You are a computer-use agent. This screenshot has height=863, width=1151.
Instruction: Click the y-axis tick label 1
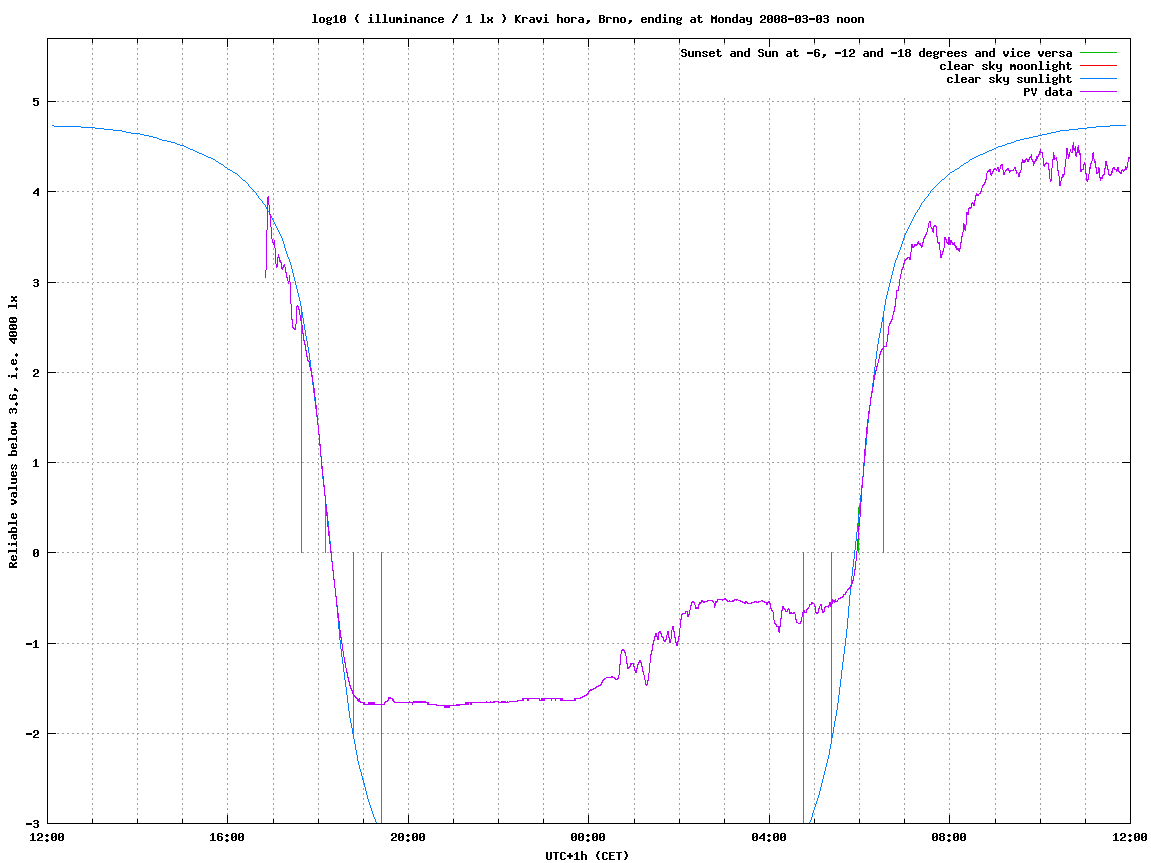coord(36,463)
